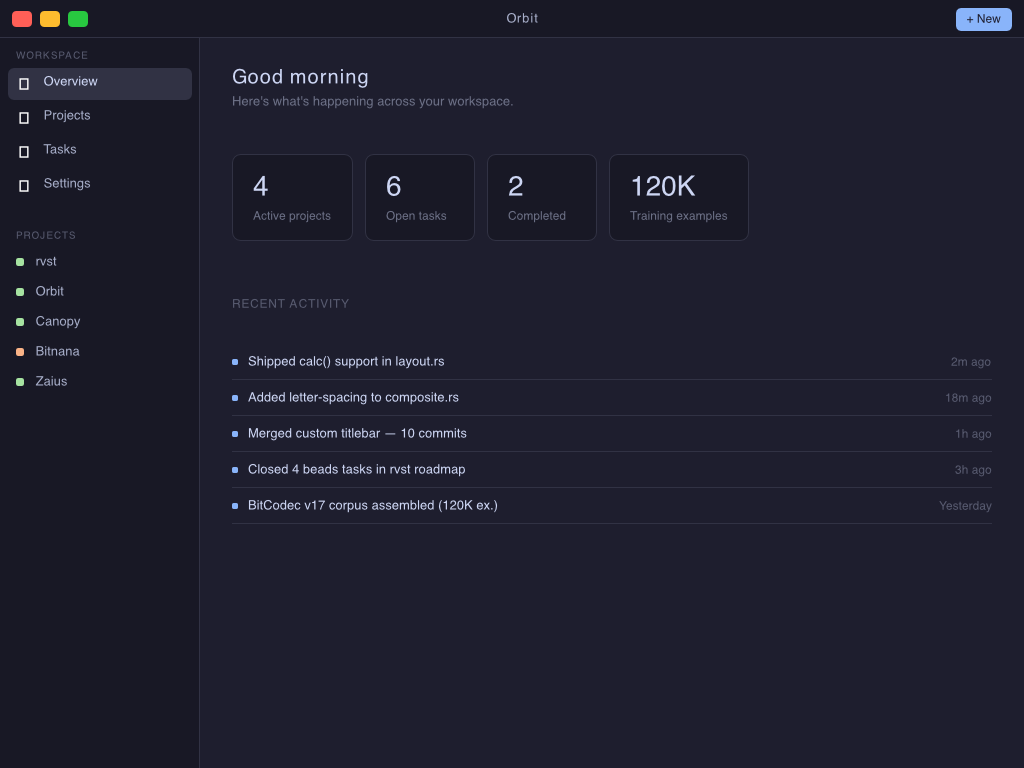Screen dimensions: 1024x768
Task: Open the Canopy project
Action: click(57, 321)
